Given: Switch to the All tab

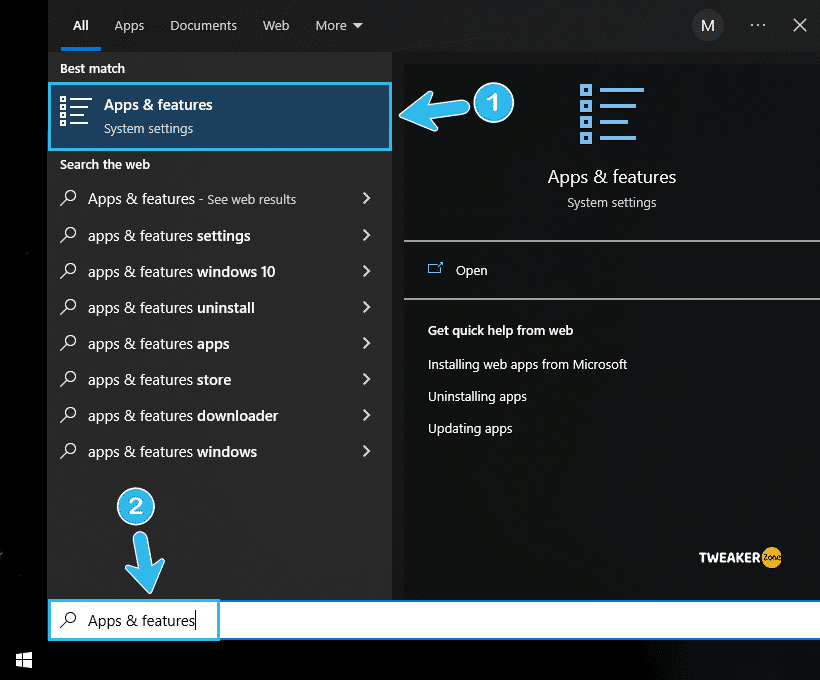Looking at the screenshot, I should [x=81, y=26].
